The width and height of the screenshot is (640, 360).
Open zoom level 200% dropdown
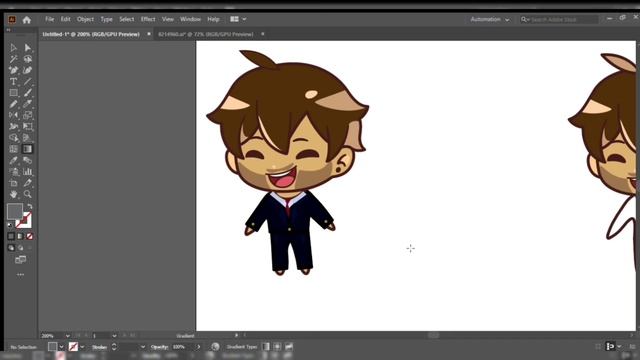tap(68, 336)
